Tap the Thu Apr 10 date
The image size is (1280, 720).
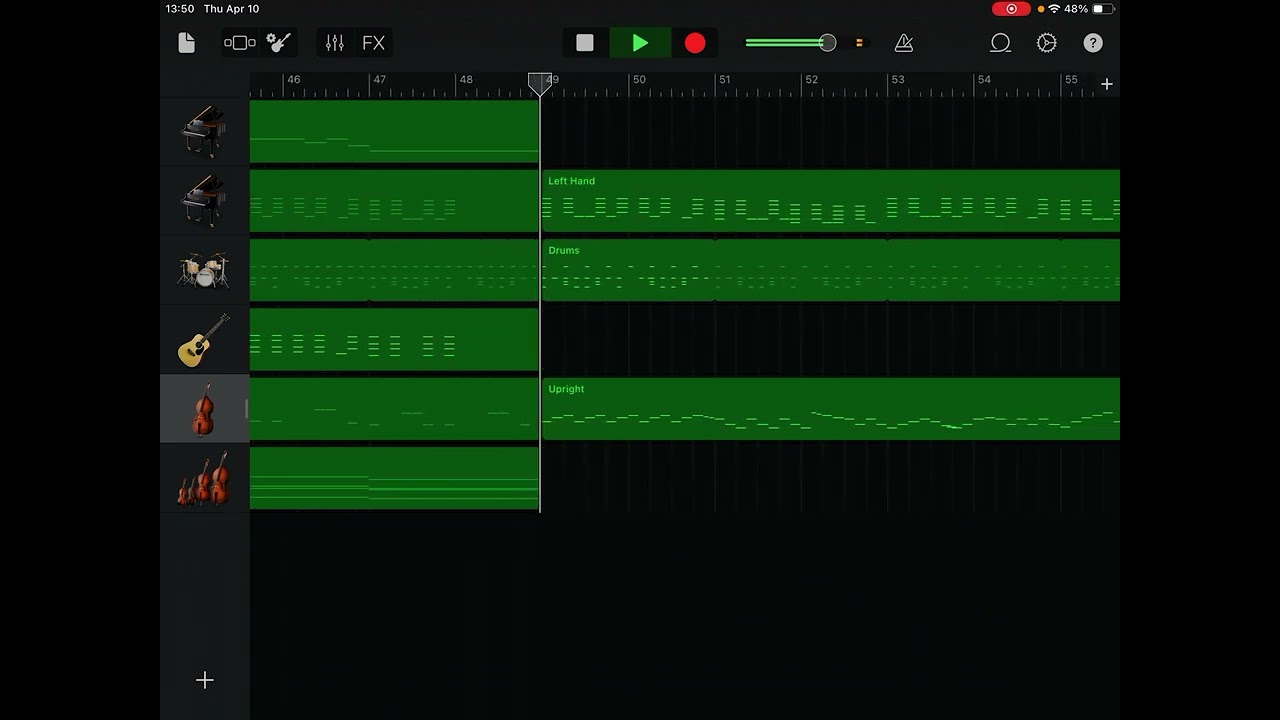tap(231, 9)
